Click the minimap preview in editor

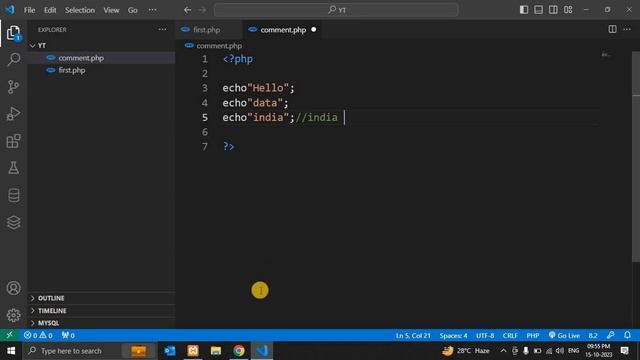[606, 54]
